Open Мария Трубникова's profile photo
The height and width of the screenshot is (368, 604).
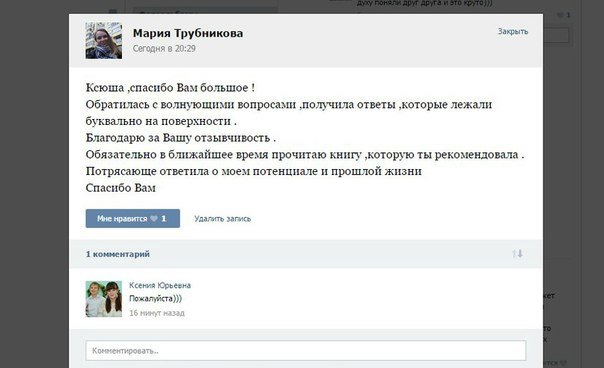[104, 40]
